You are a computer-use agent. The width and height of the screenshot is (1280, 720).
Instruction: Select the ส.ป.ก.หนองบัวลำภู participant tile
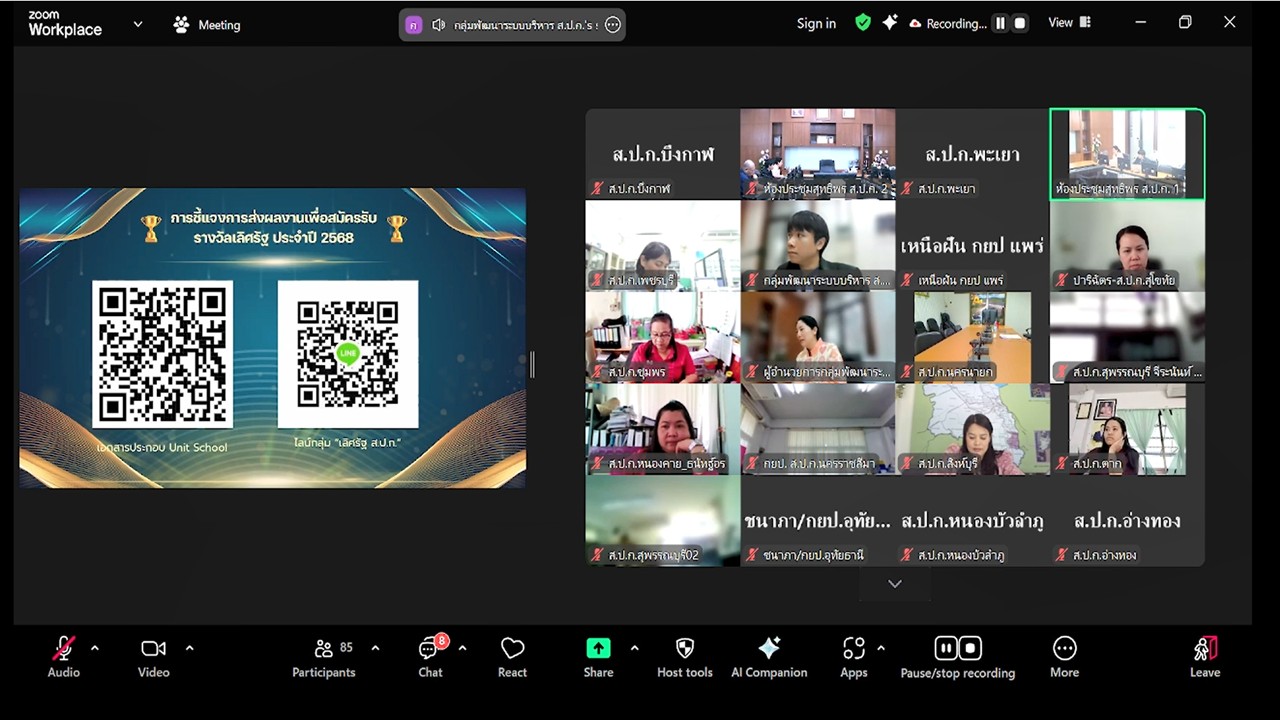point(972,521)
